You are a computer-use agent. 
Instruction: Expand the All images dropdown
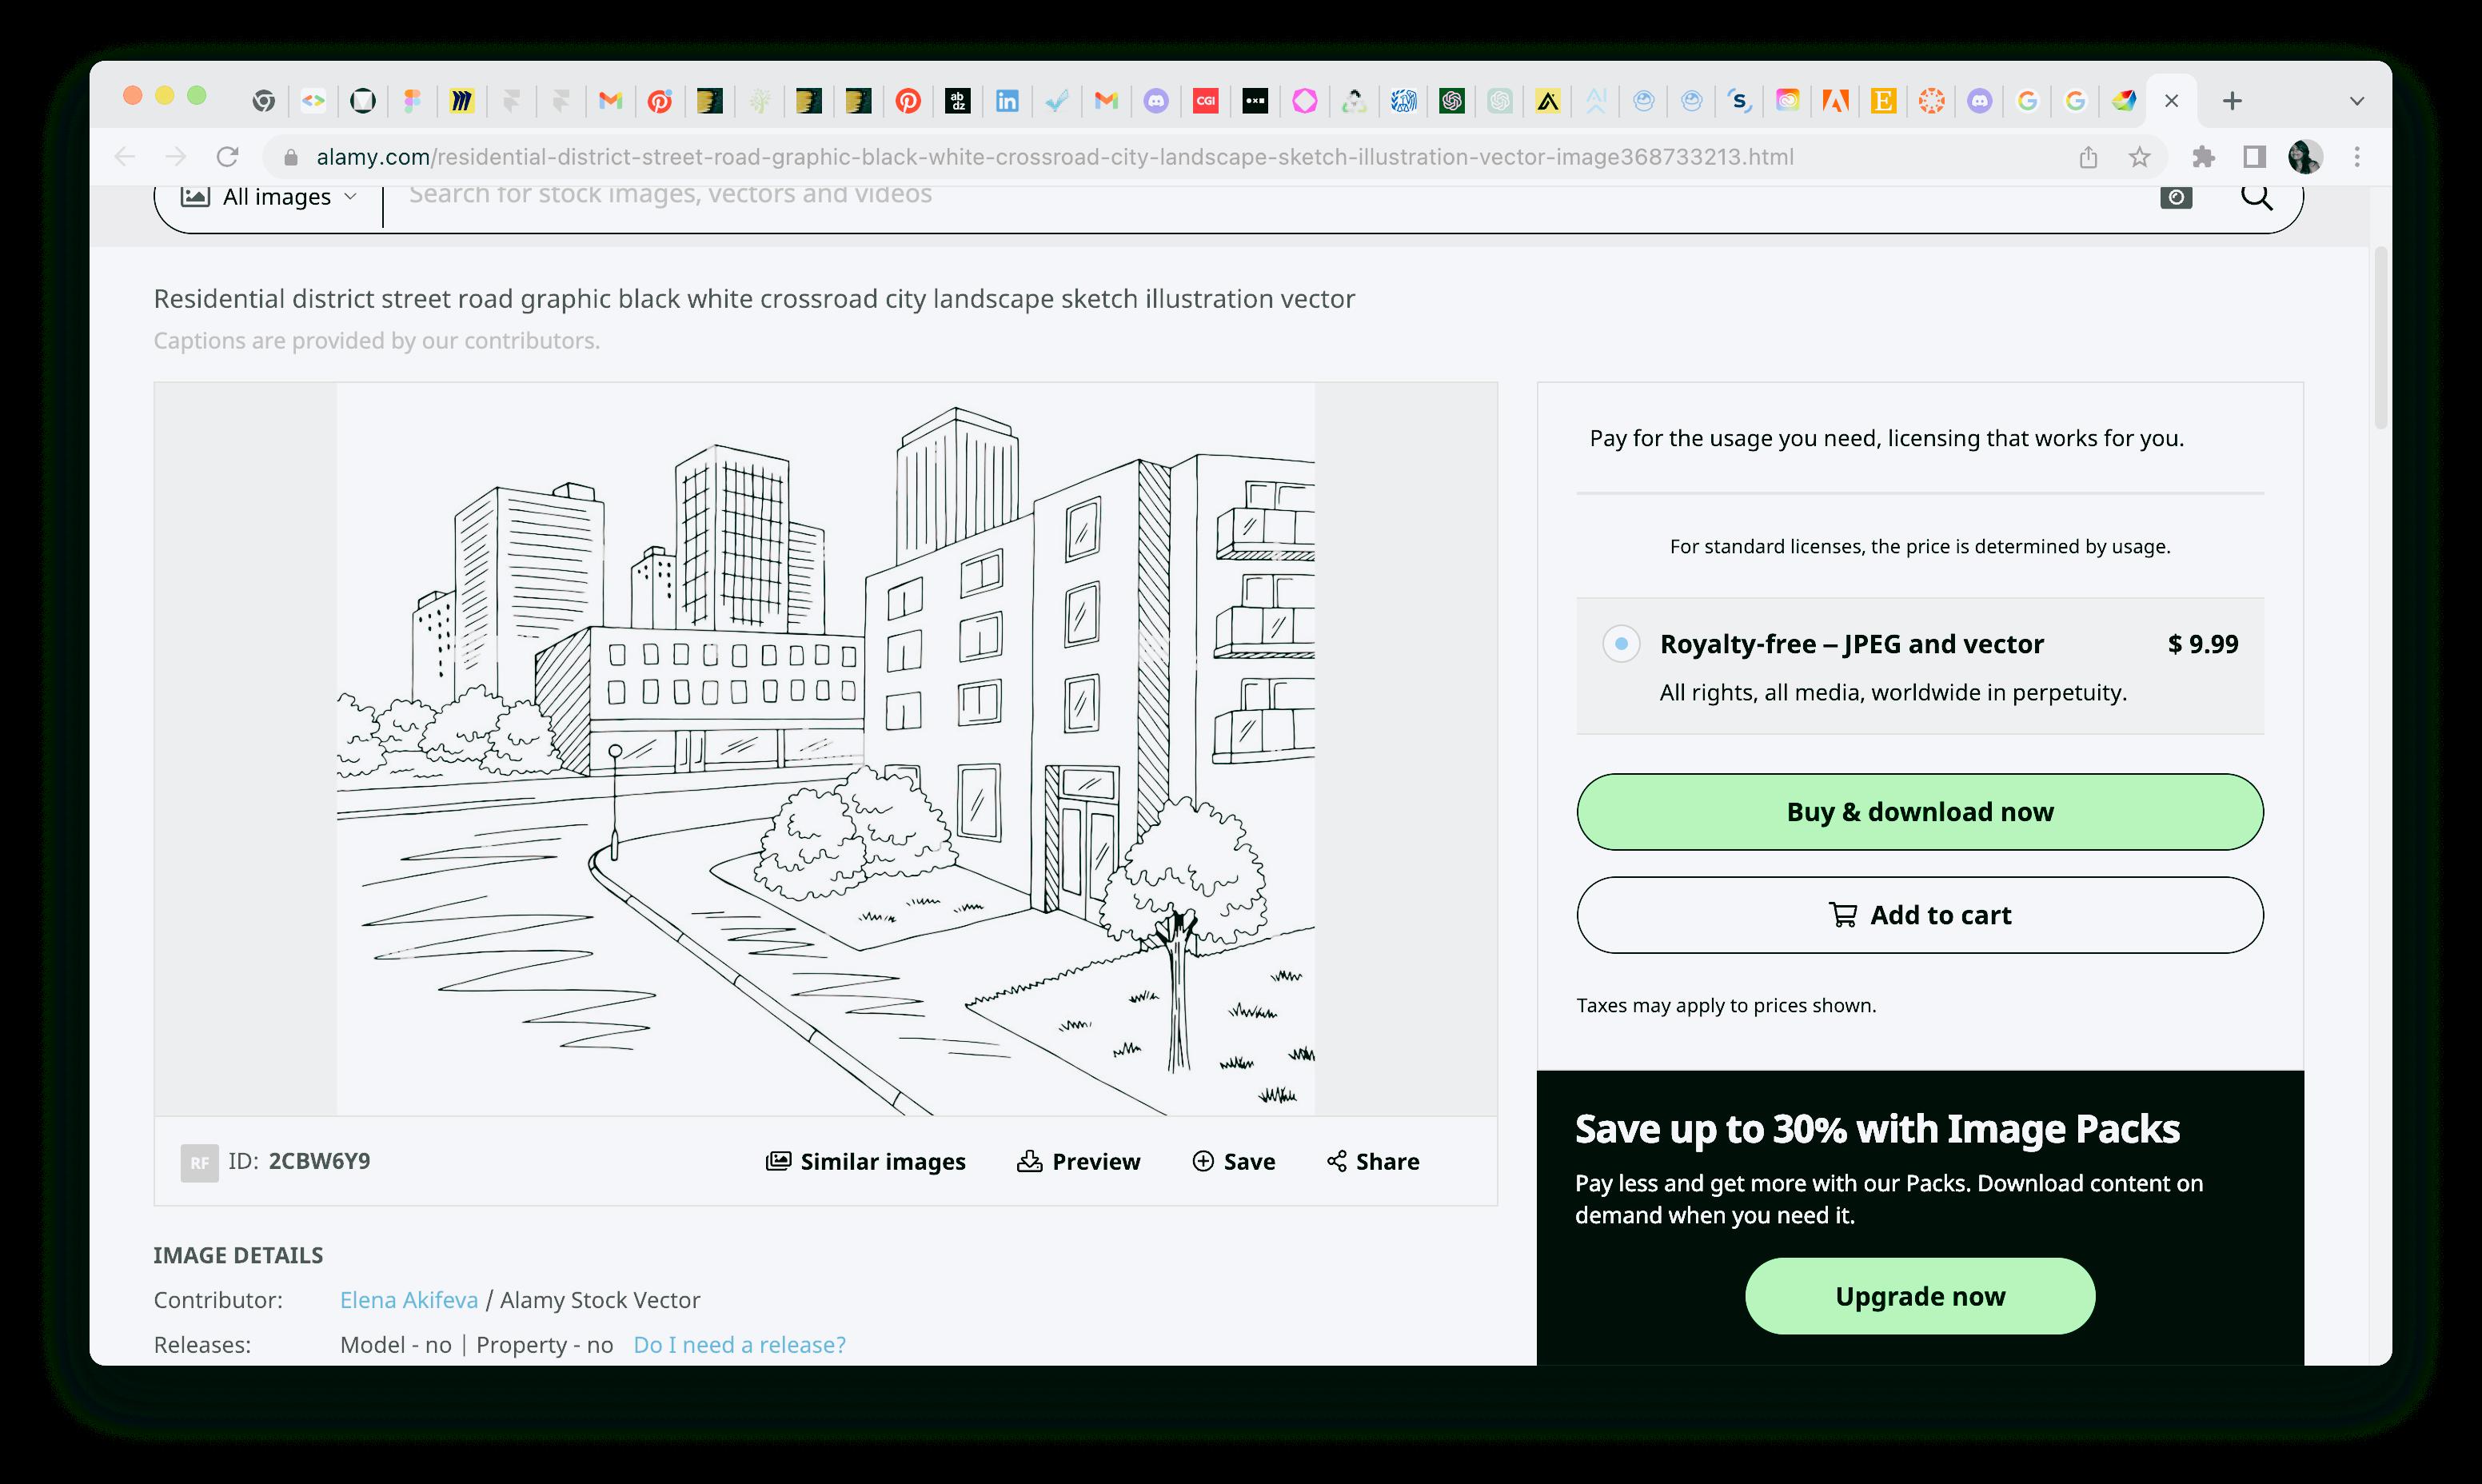point(268,197)
